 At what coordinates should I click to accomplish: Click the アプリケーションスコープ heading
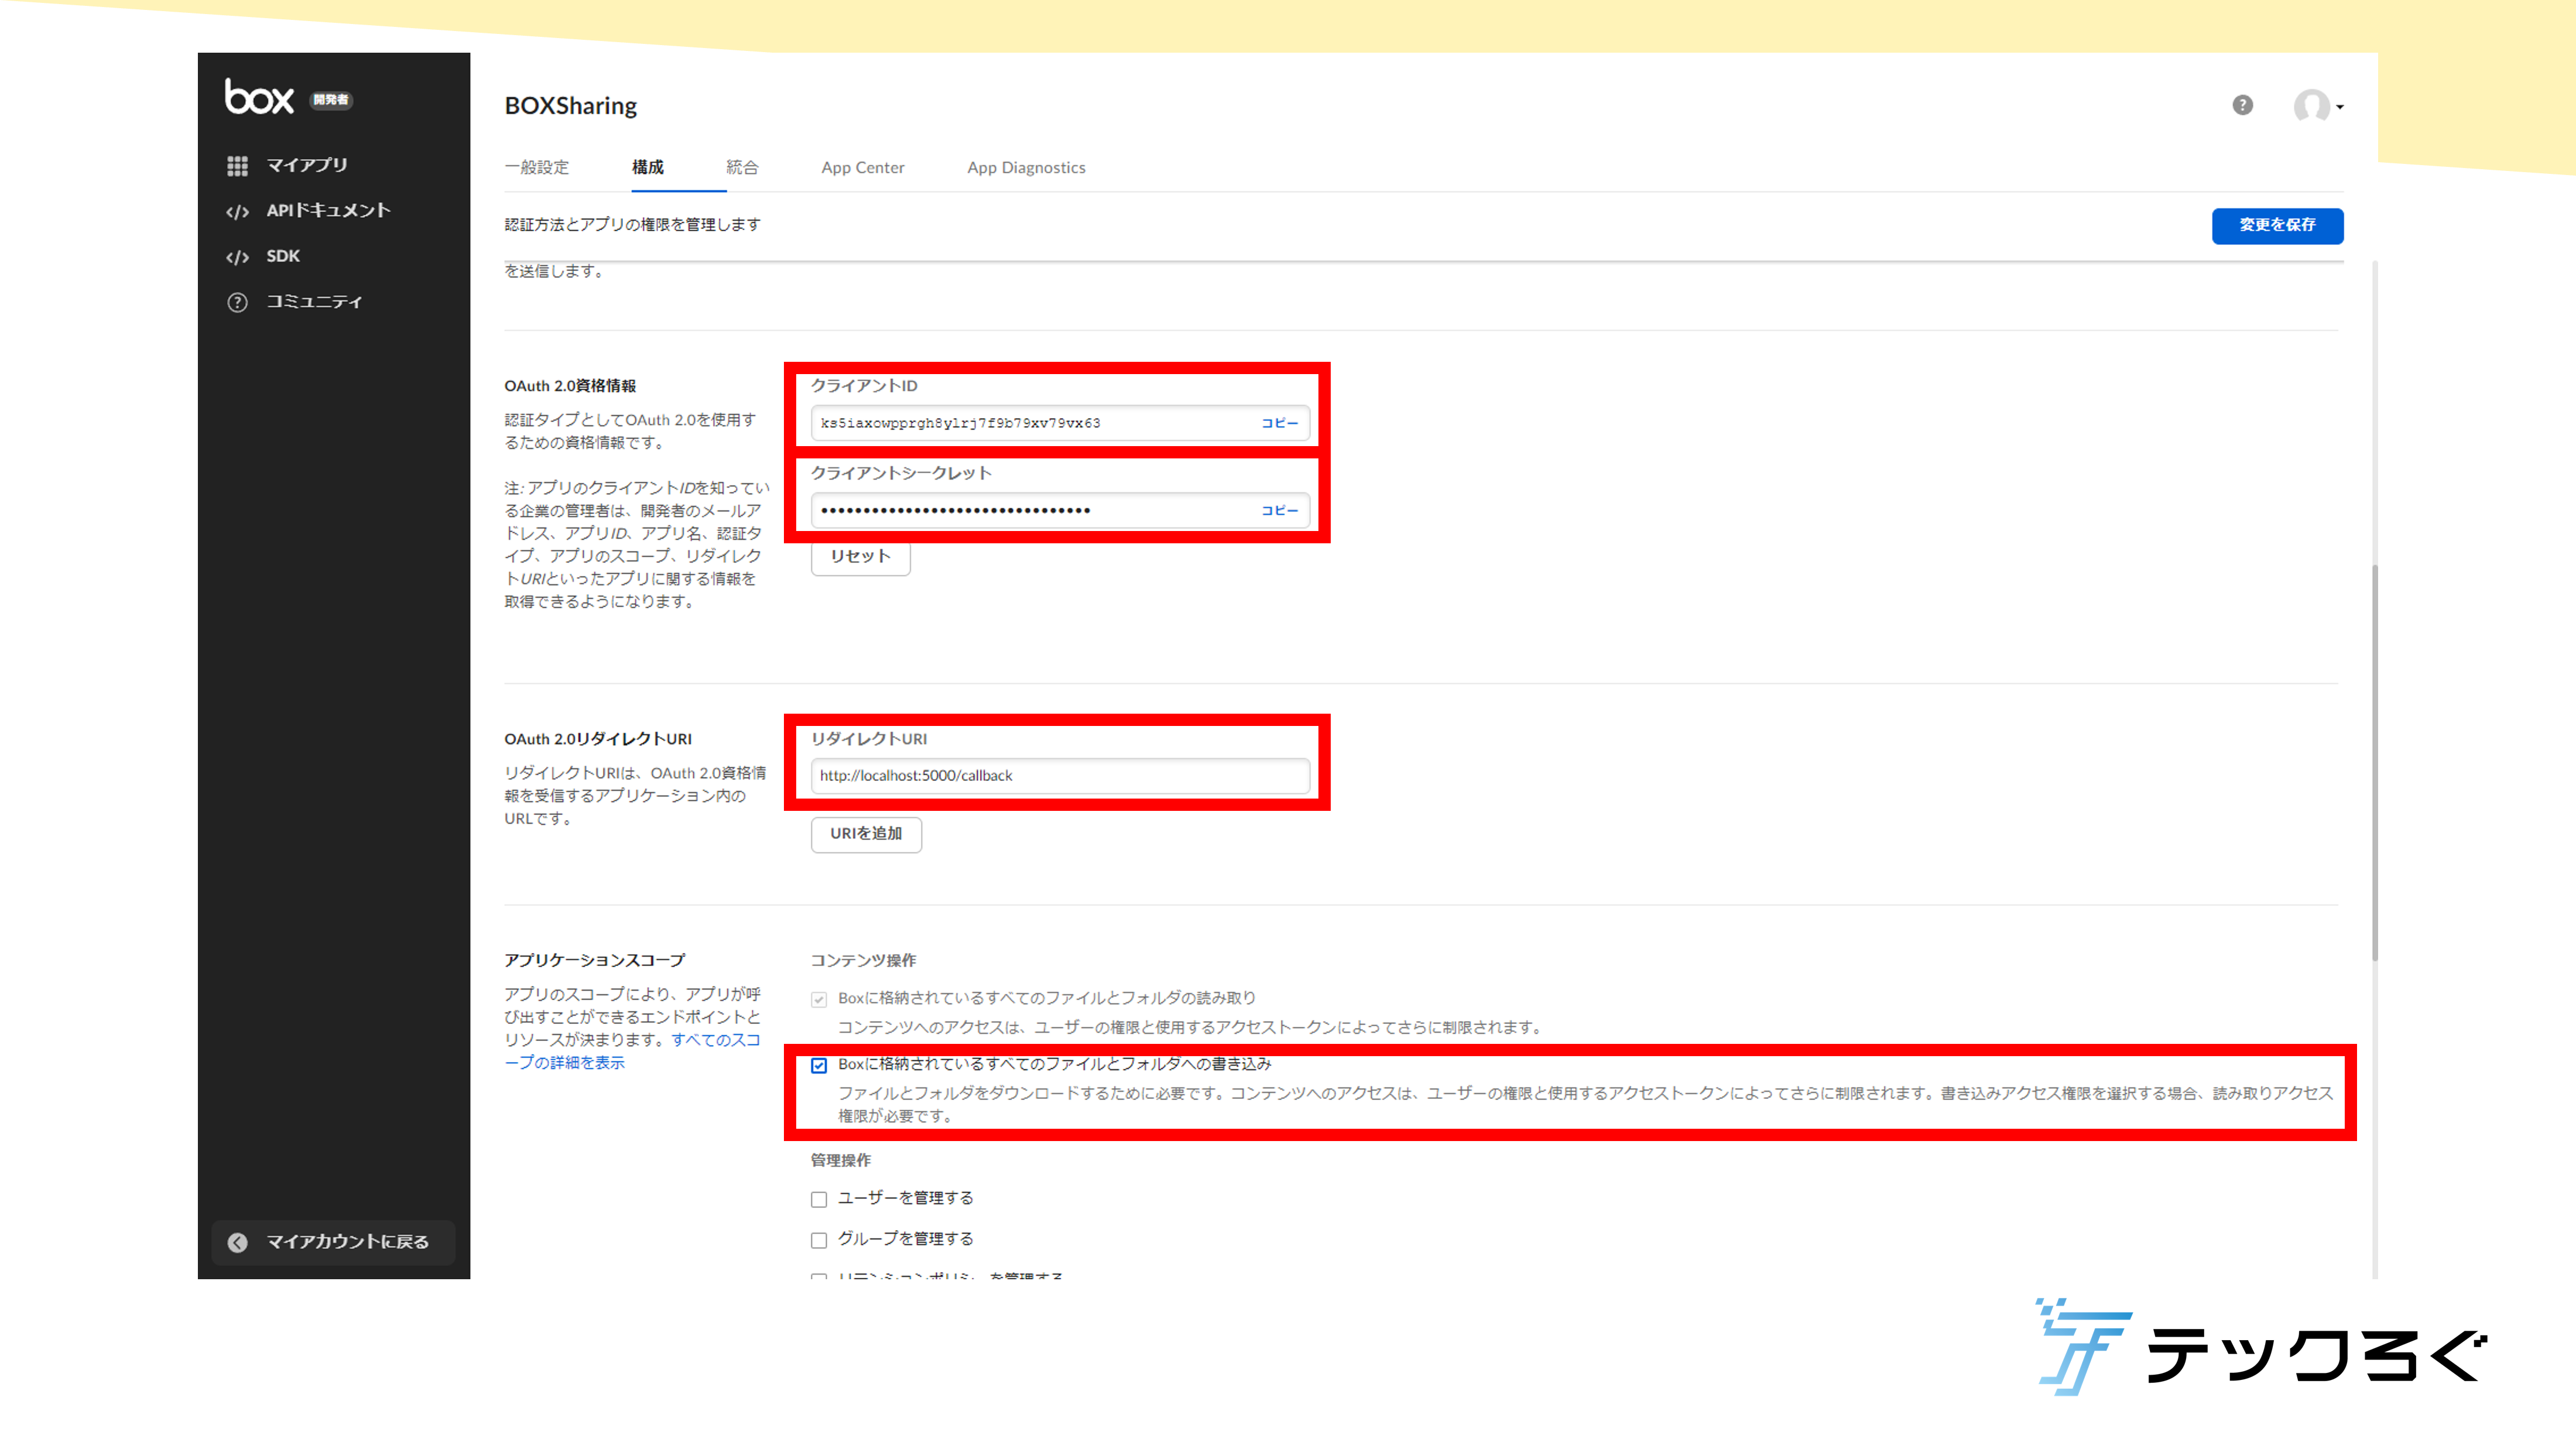click(595, 960)
